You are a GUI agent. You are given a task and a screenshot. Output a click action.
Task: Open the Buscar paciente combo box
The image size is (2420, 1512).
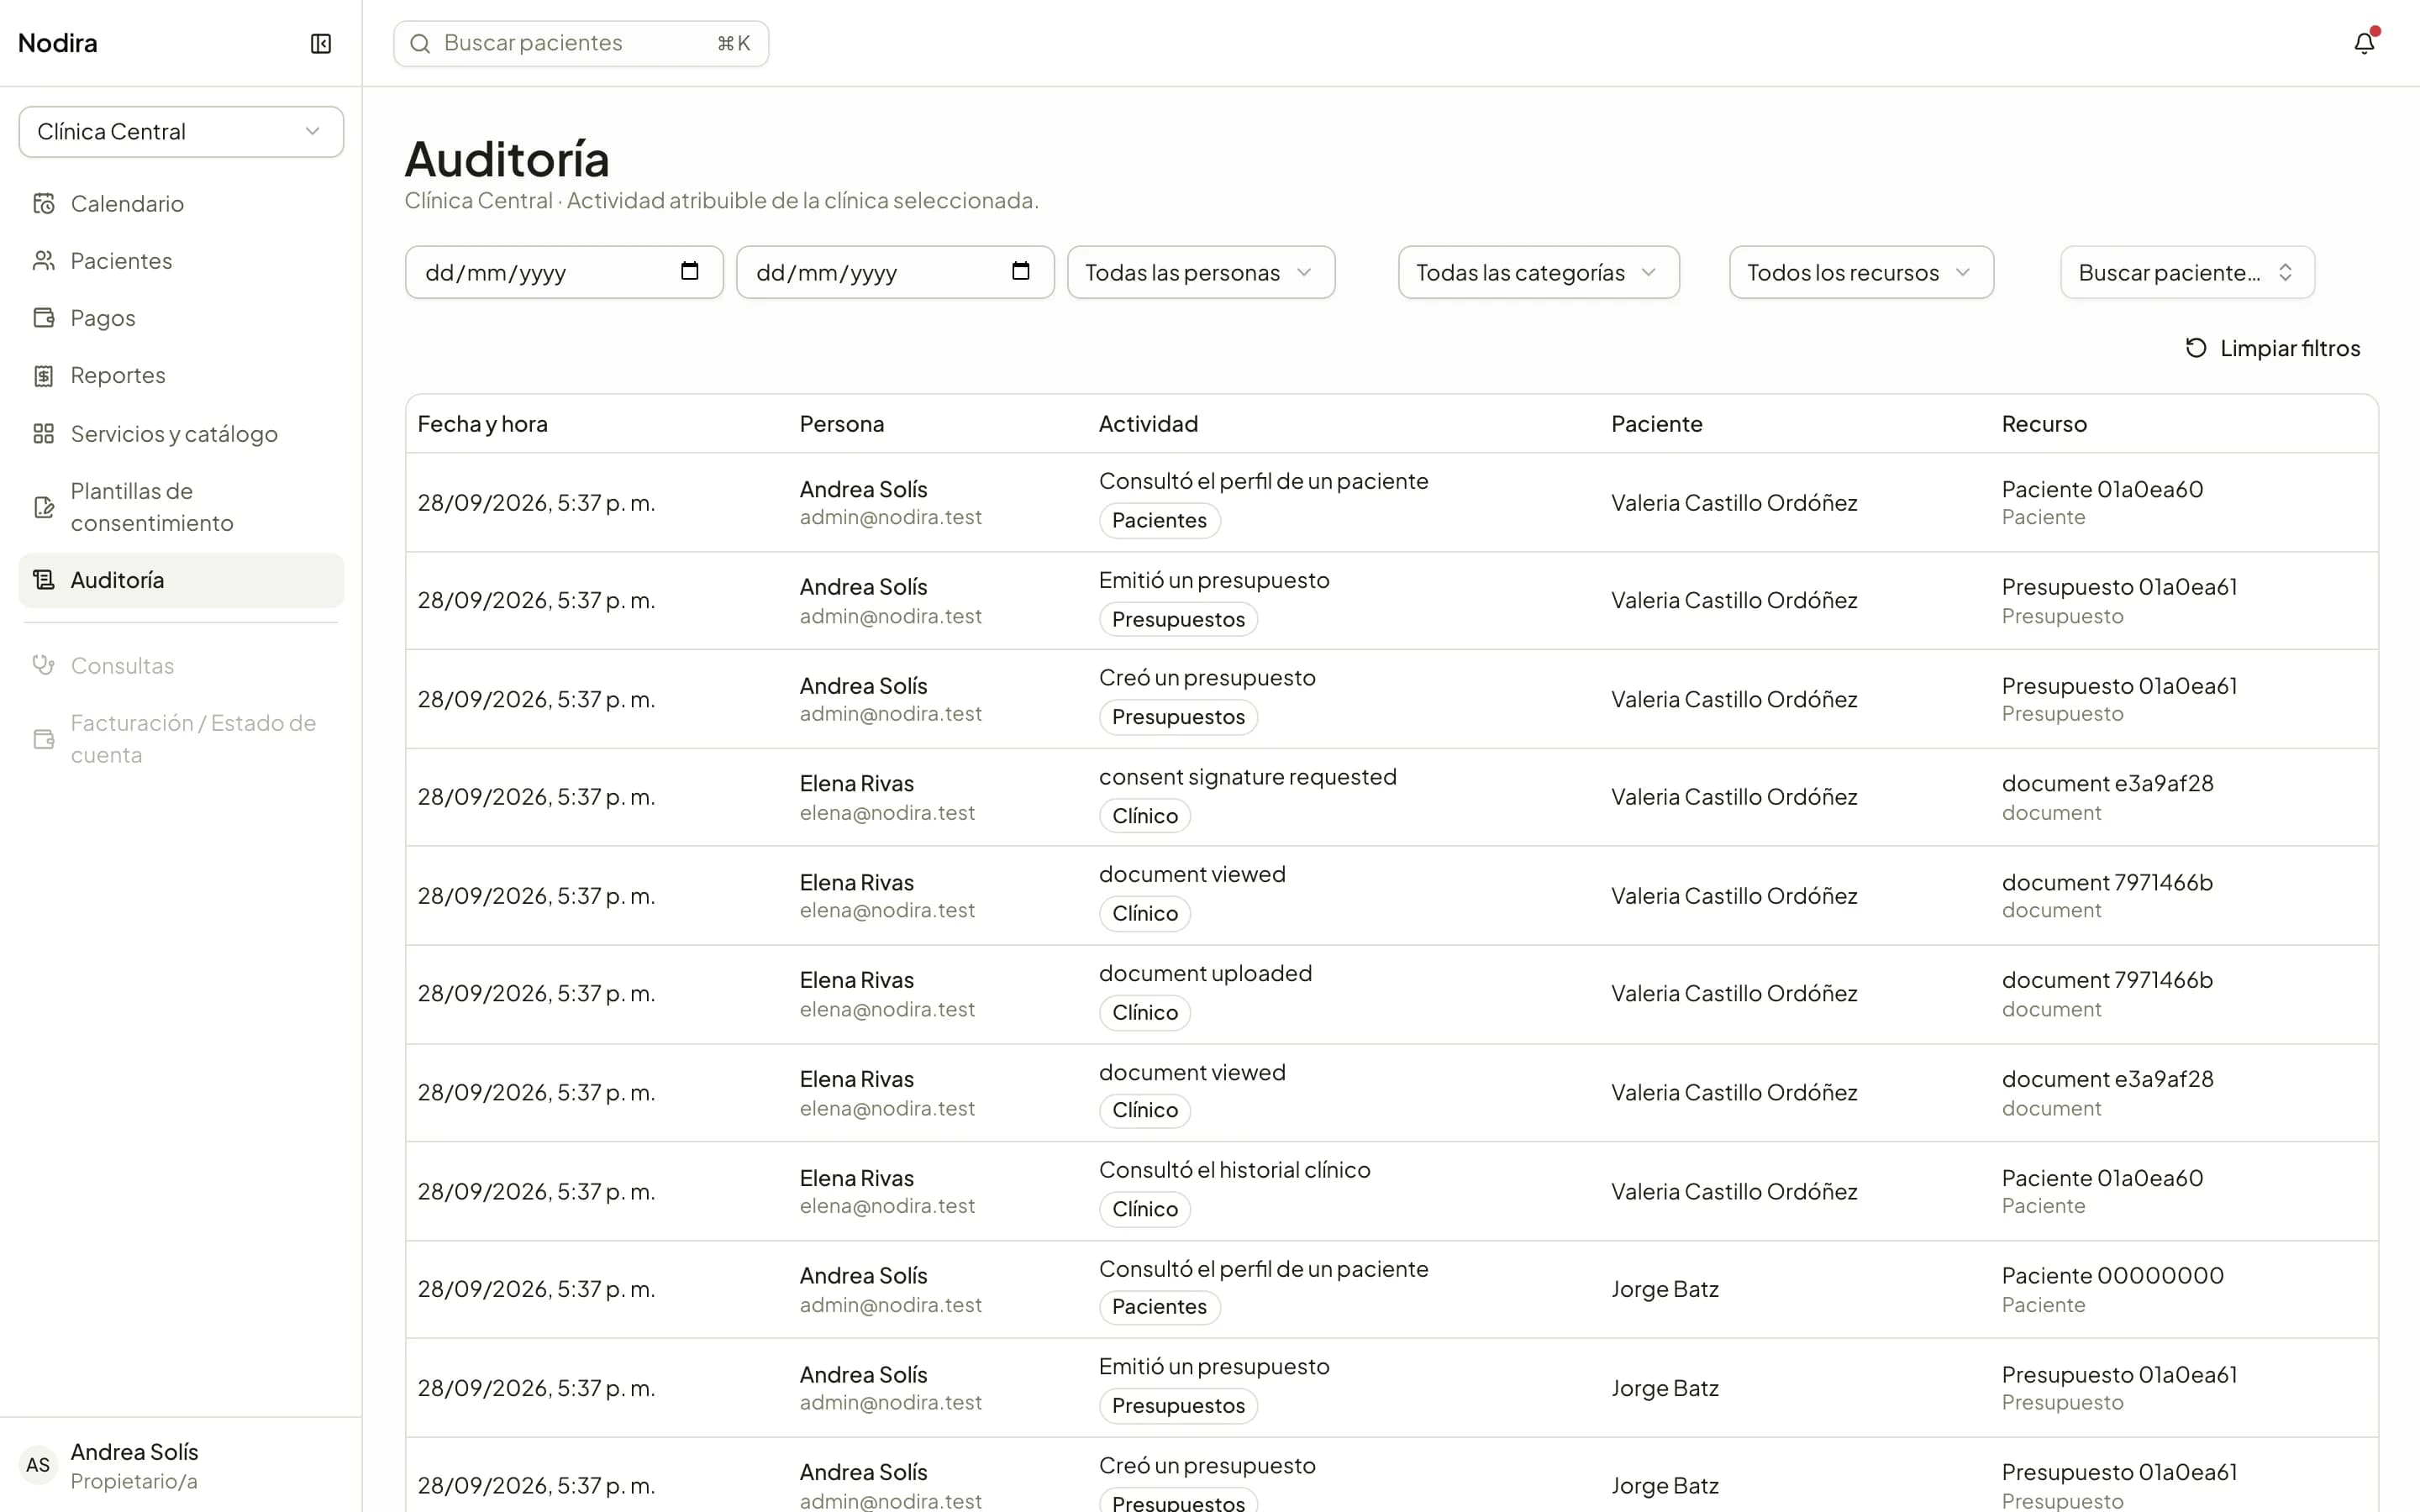2187,272
